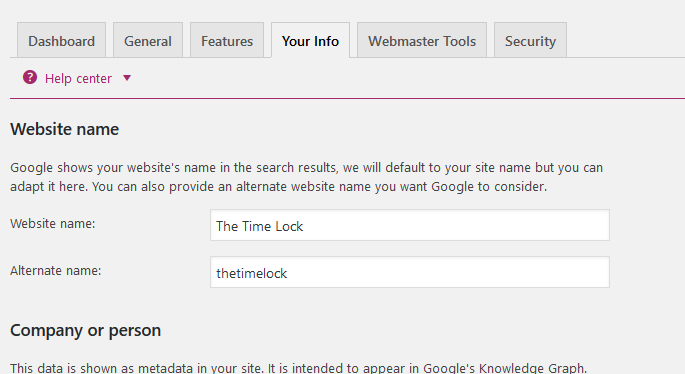Viewport: 685px width, 374px height.
Task: Select the Your Info tab
Action: point(310,40)
